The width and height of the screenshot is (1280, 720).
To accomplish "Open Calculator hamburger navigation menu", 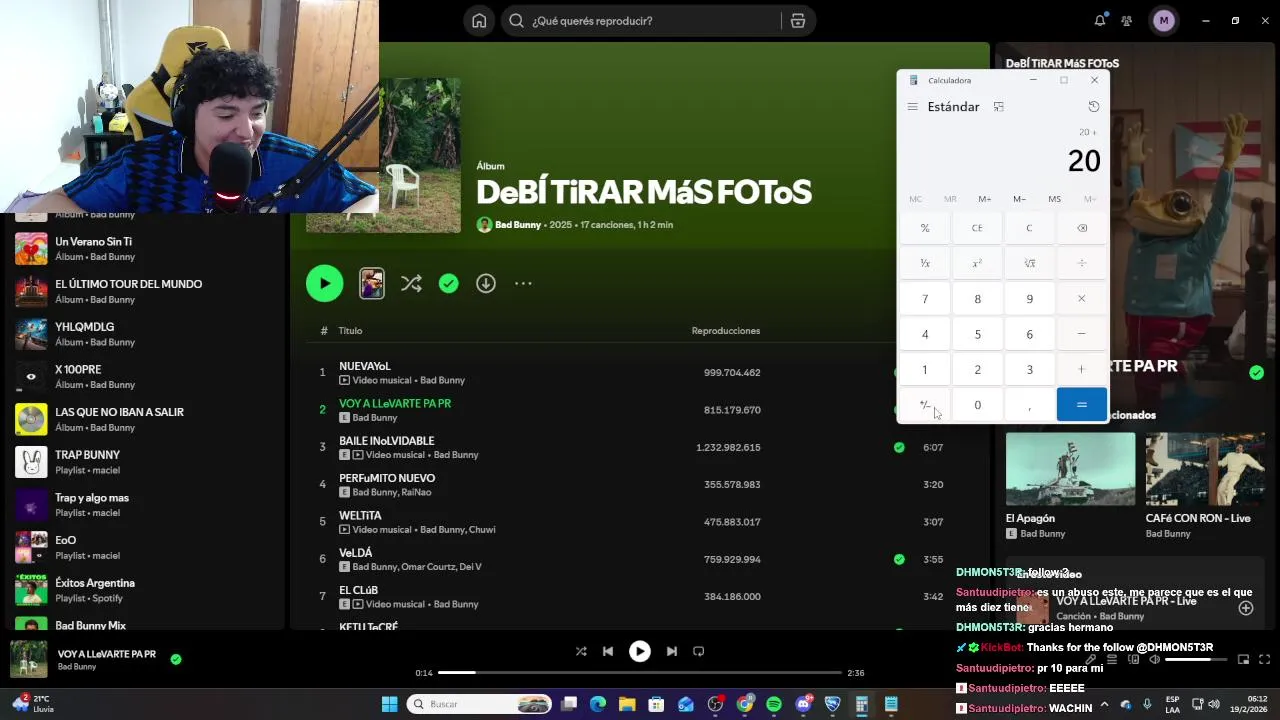I will pos(912,107).
